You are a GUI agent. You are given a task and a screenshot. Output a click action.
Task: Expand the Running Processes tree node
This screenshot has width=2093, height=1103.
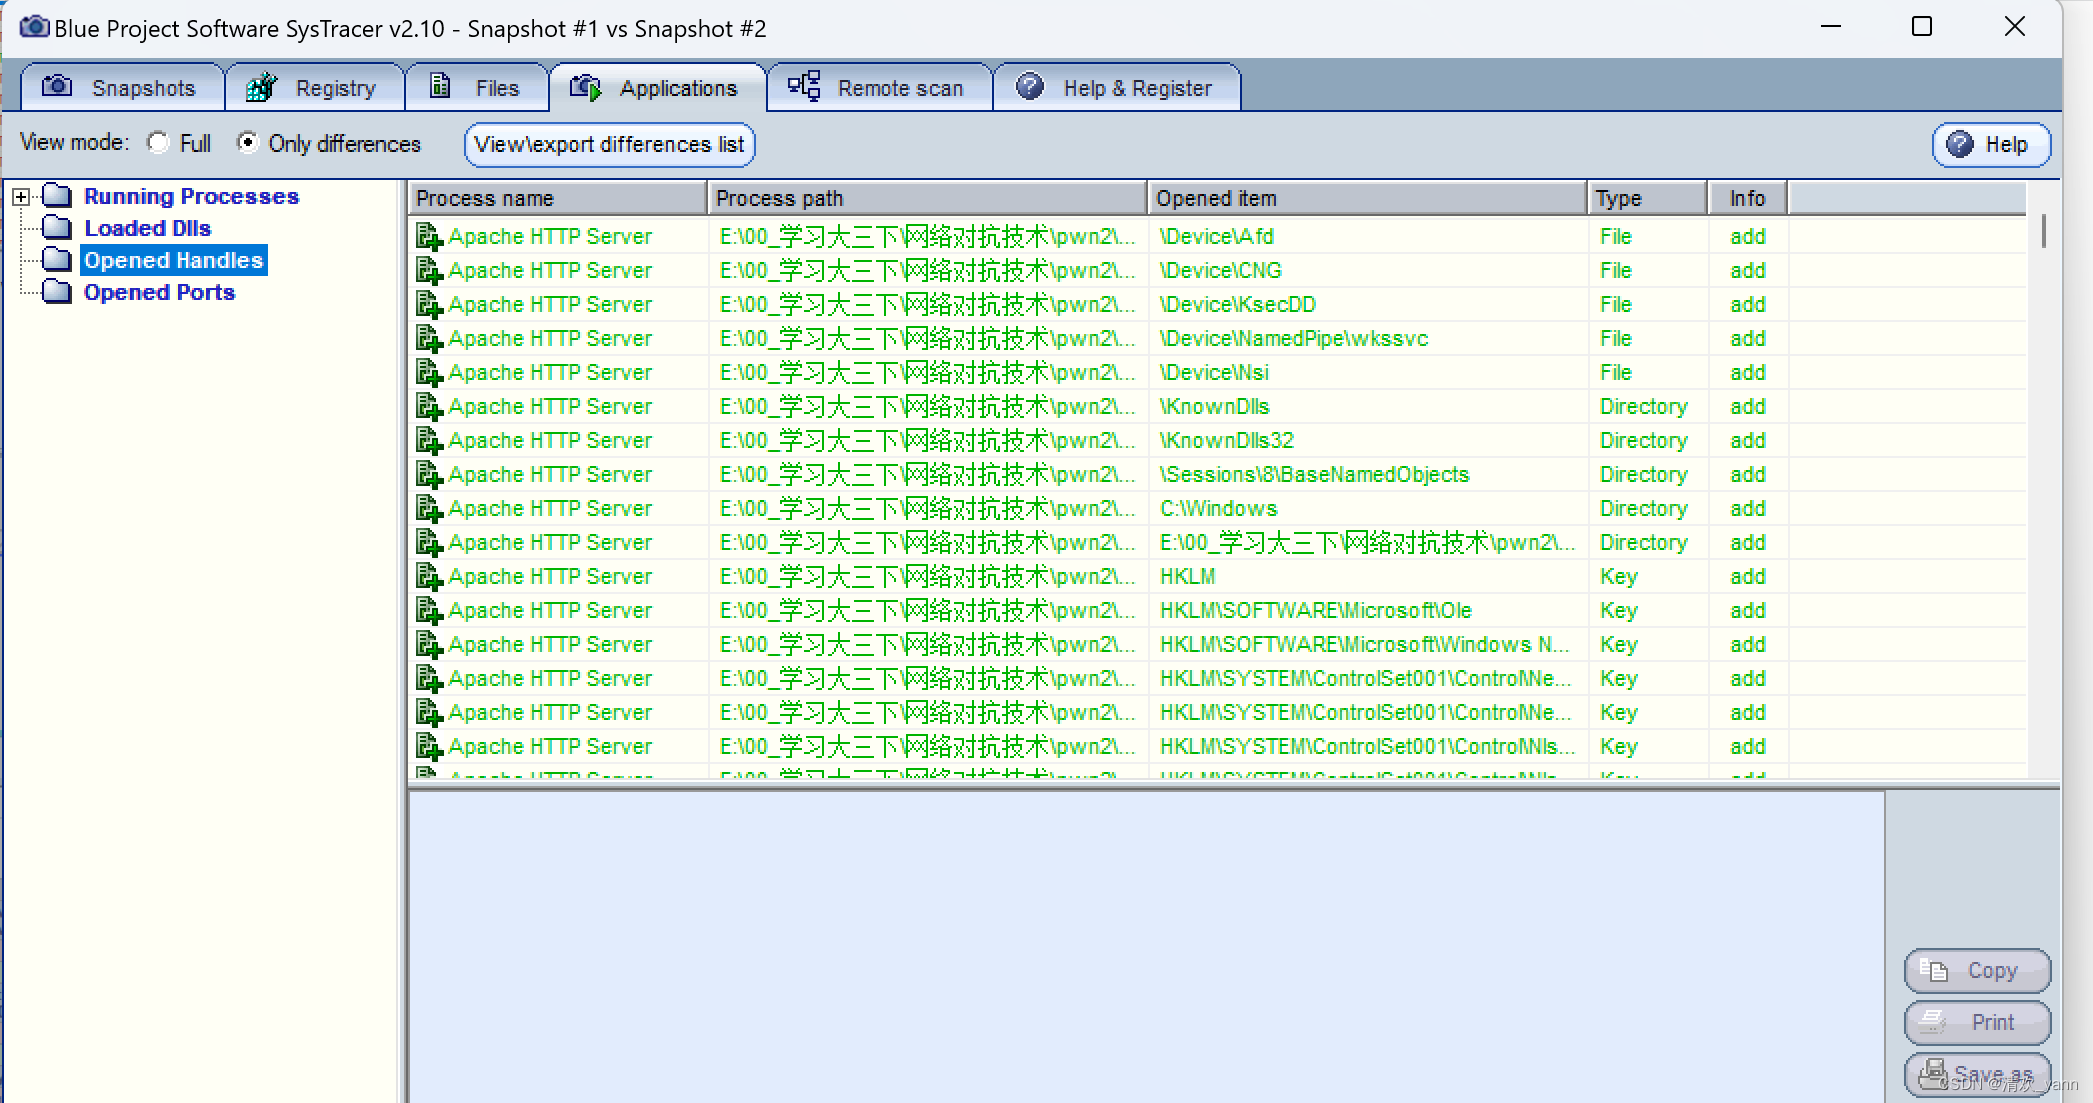[20, 197]
